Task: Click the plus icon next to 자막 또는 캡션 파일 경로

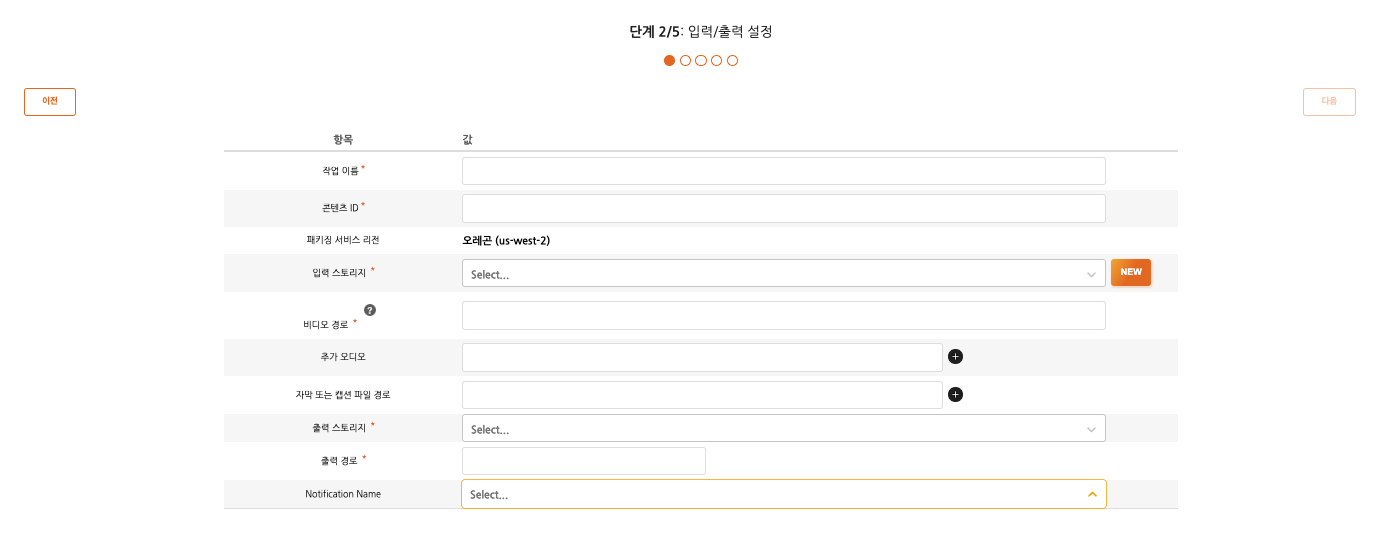Action: click(x=955, y=395)
